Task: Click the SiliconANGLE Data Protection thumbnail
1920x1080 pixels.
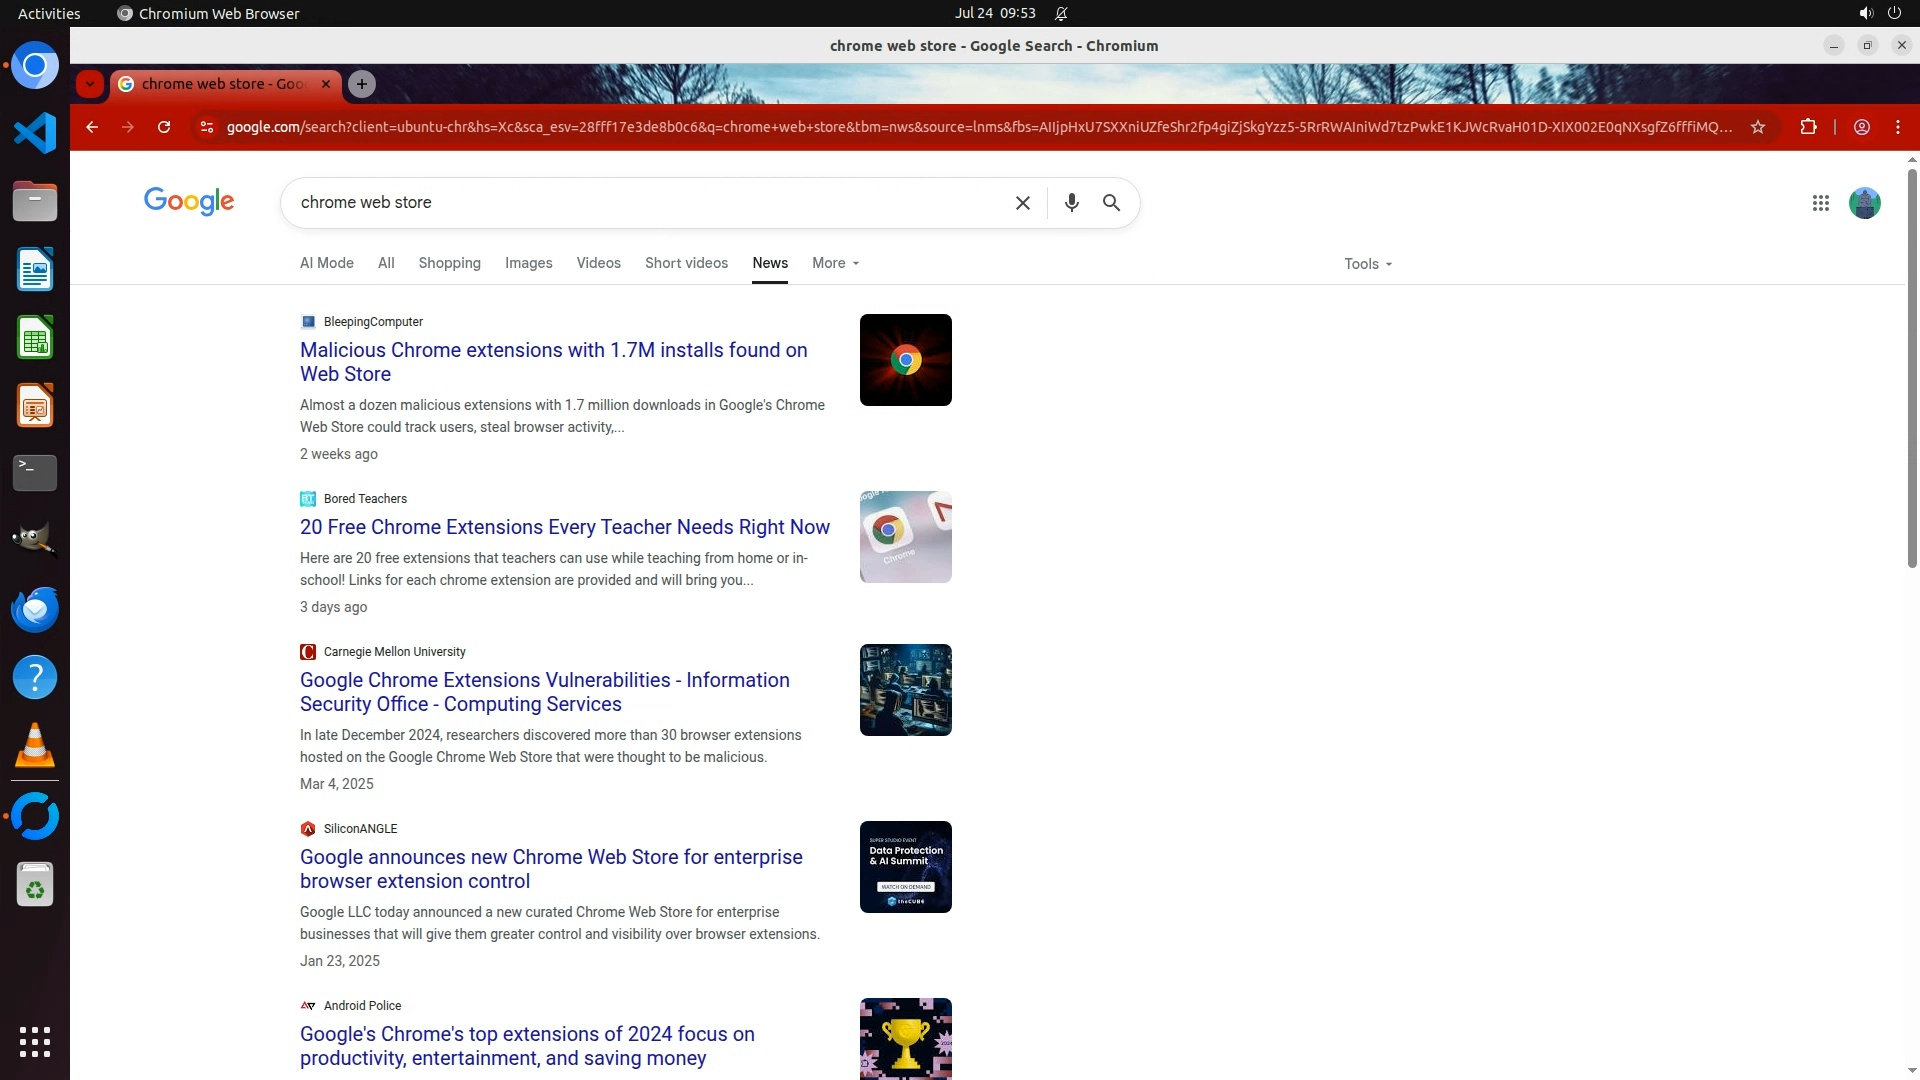Action: click(x=905, y=867)
